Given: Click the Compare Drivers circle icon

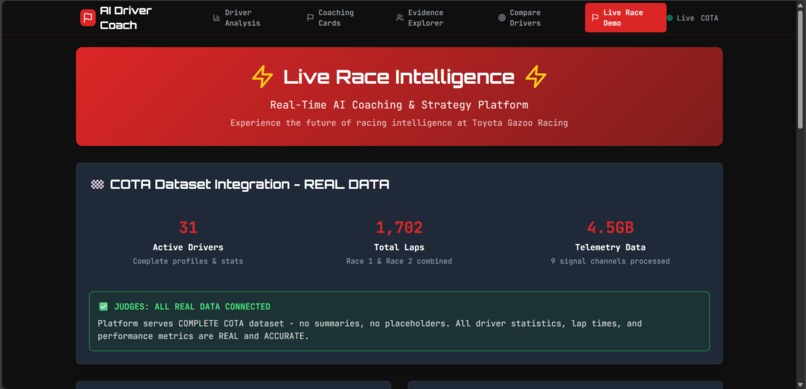Looking at the screenshot, I should click(502, 18).
